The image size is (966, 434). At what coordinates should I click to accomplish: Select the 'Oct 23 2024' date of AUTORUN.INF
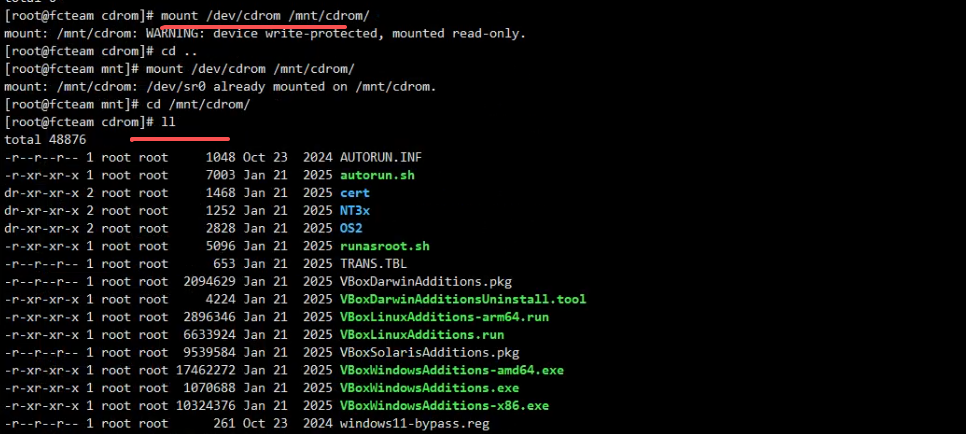pos(288,157)
